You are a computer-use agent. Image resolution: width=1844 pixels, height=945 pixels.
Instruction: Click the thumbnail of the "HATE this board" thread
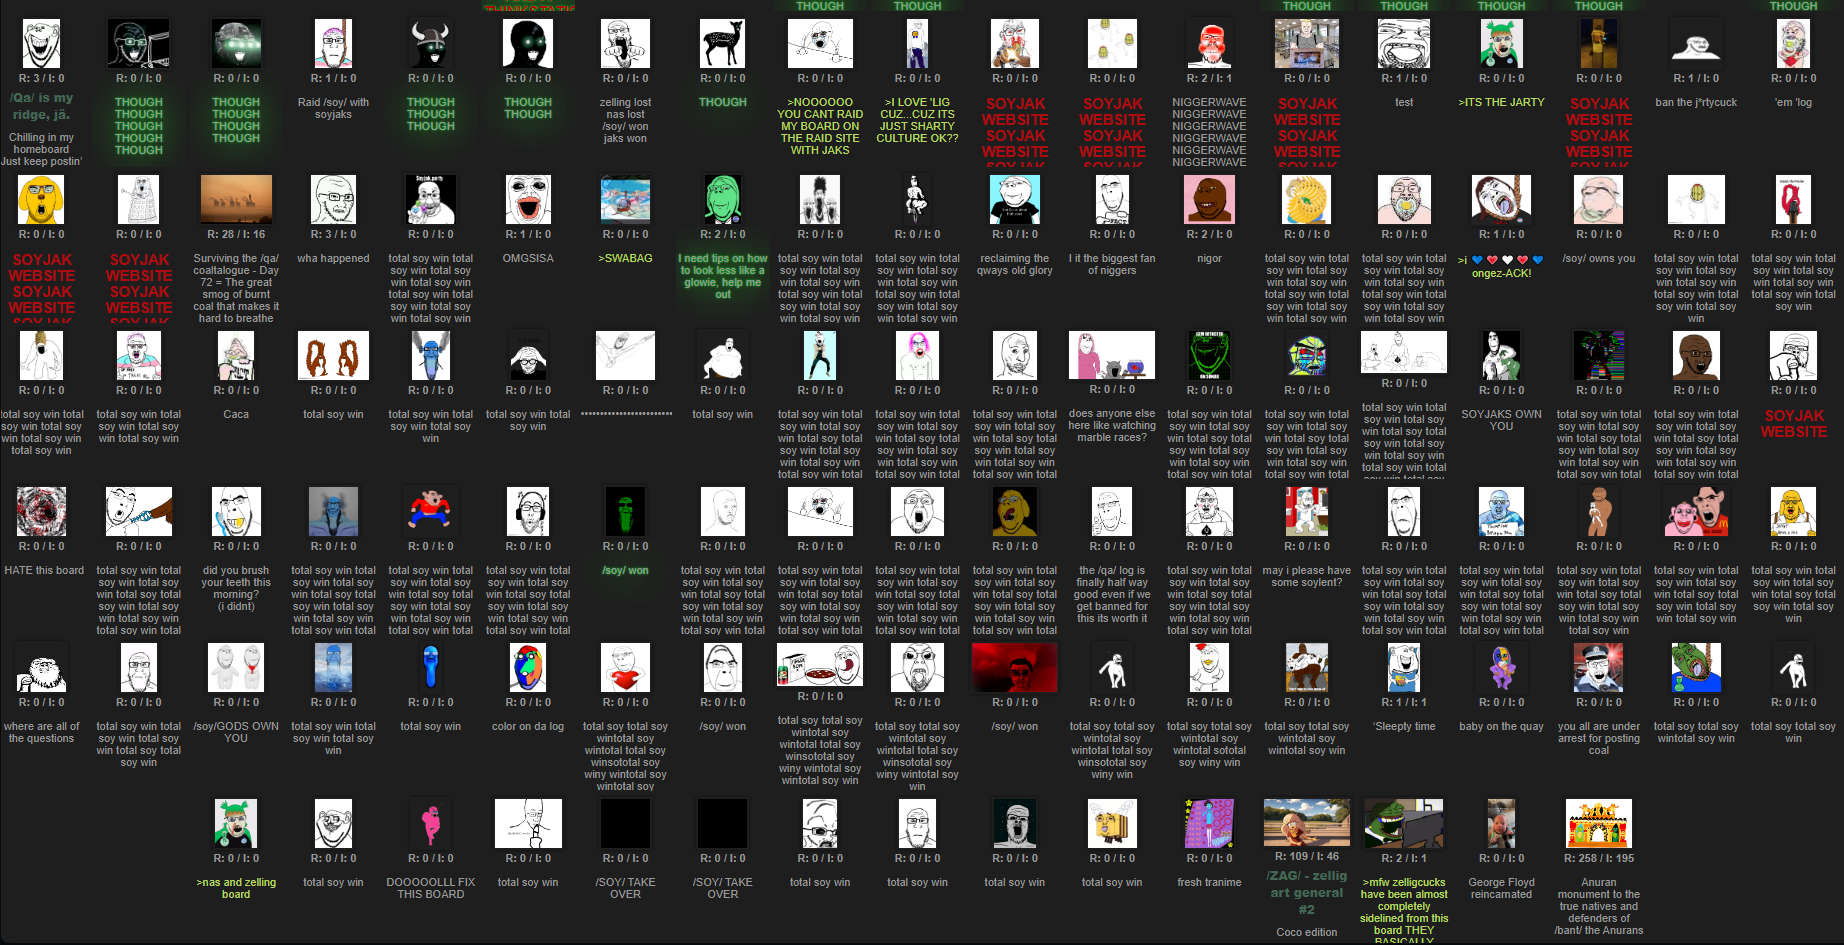[42, 512]
